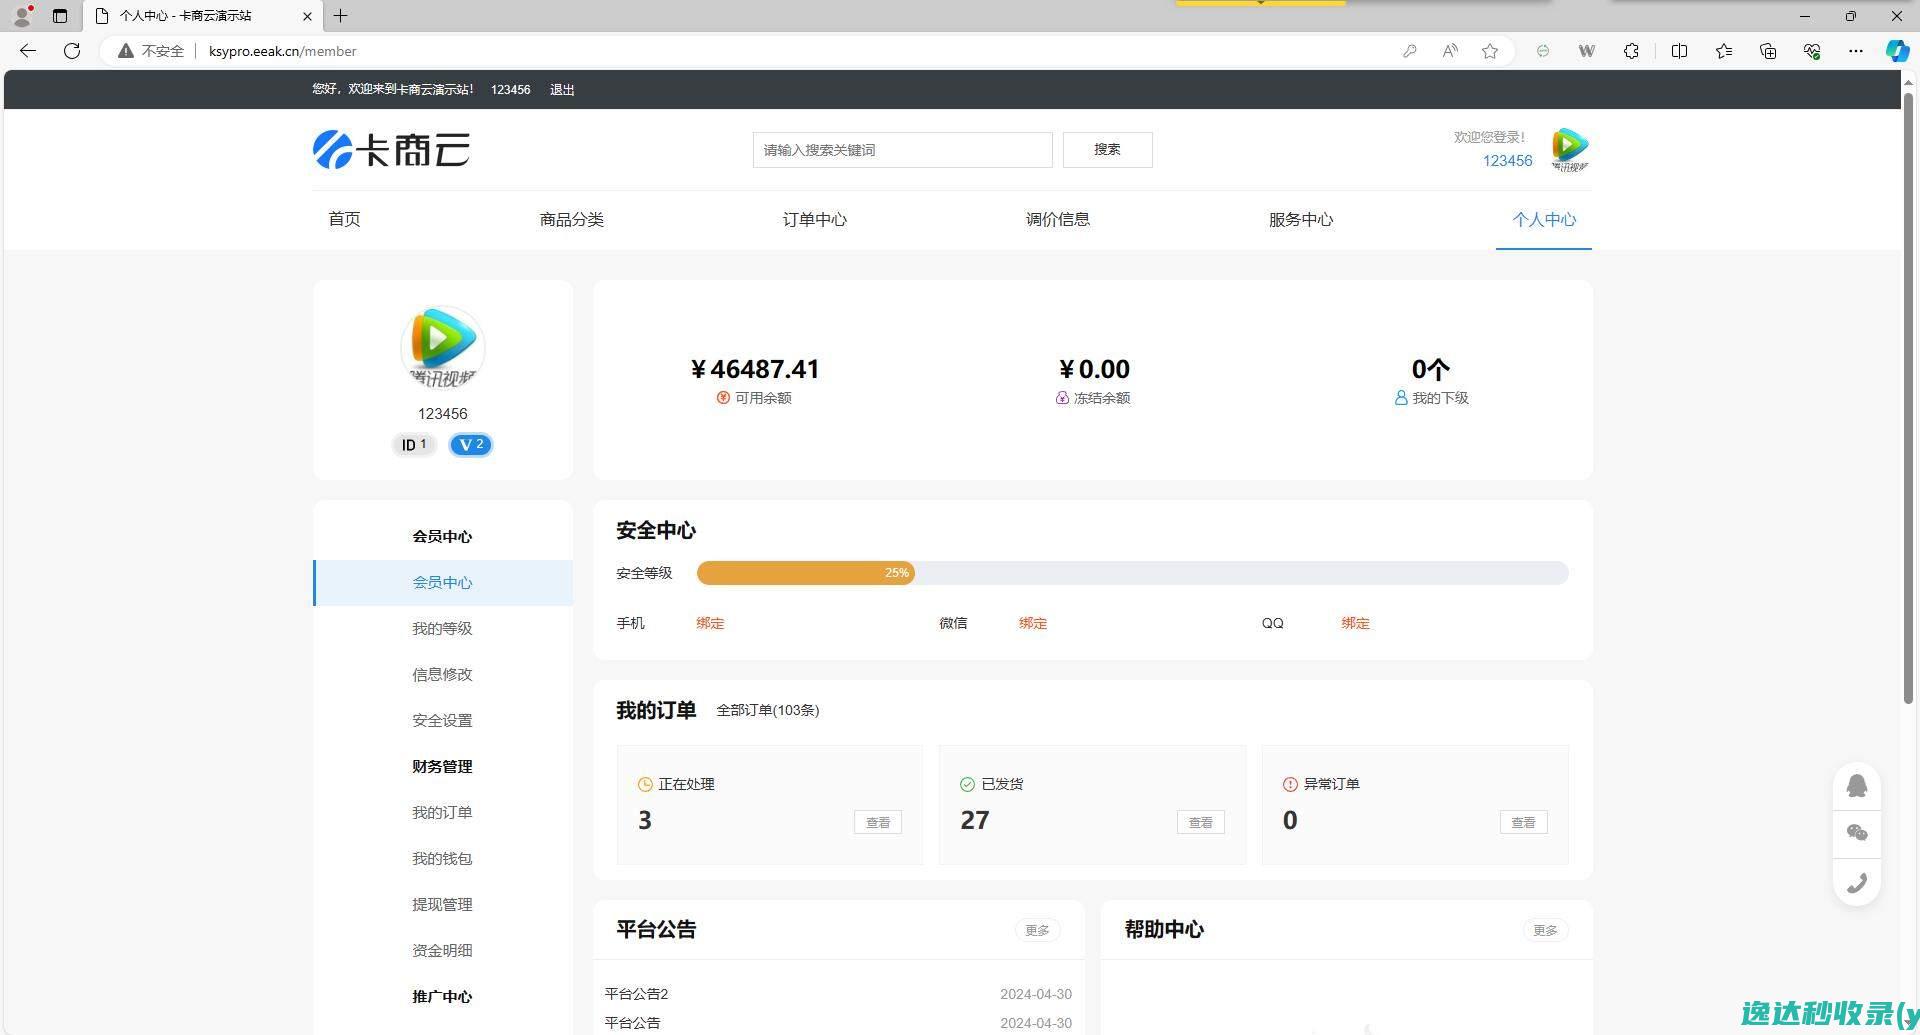Image resolution: width=1920 pixels, height=1035 pixels.
Task: Click the 123456 username in top bar
Action: [x=510, y=89]
